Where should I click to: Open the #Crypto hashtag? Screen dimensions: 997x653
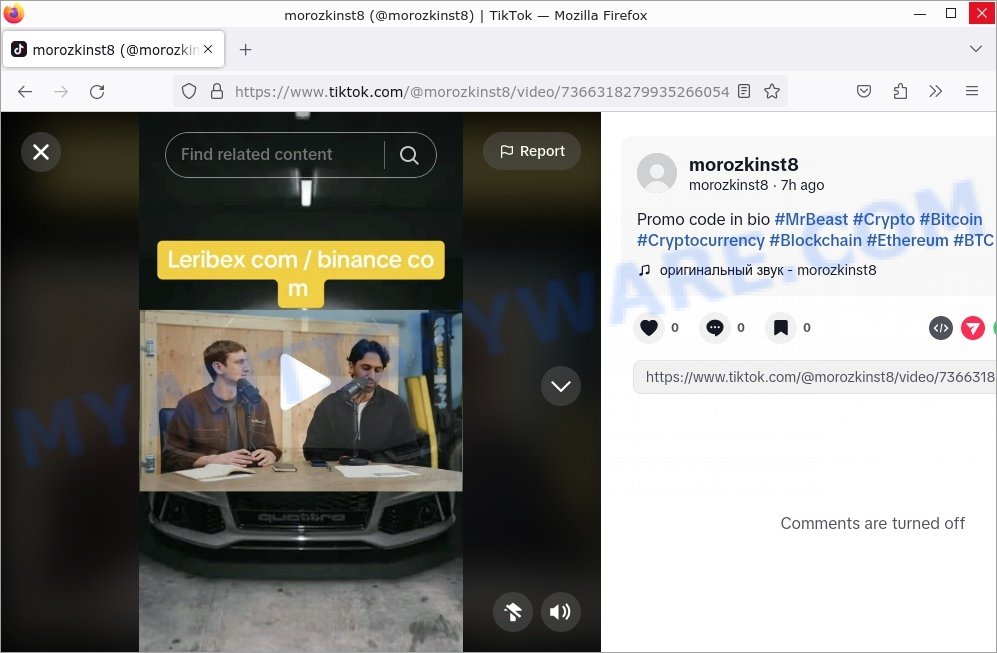pos(883,219)
